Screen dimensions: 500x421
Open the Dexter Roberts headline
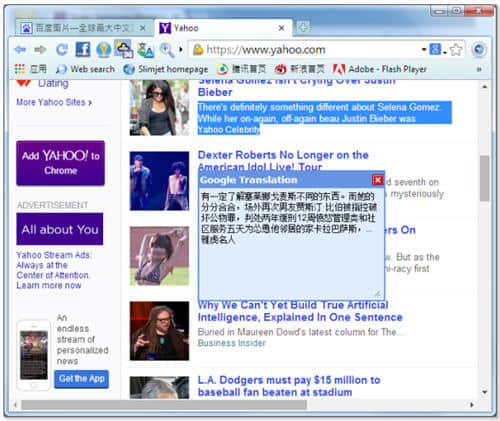(283, 161)
